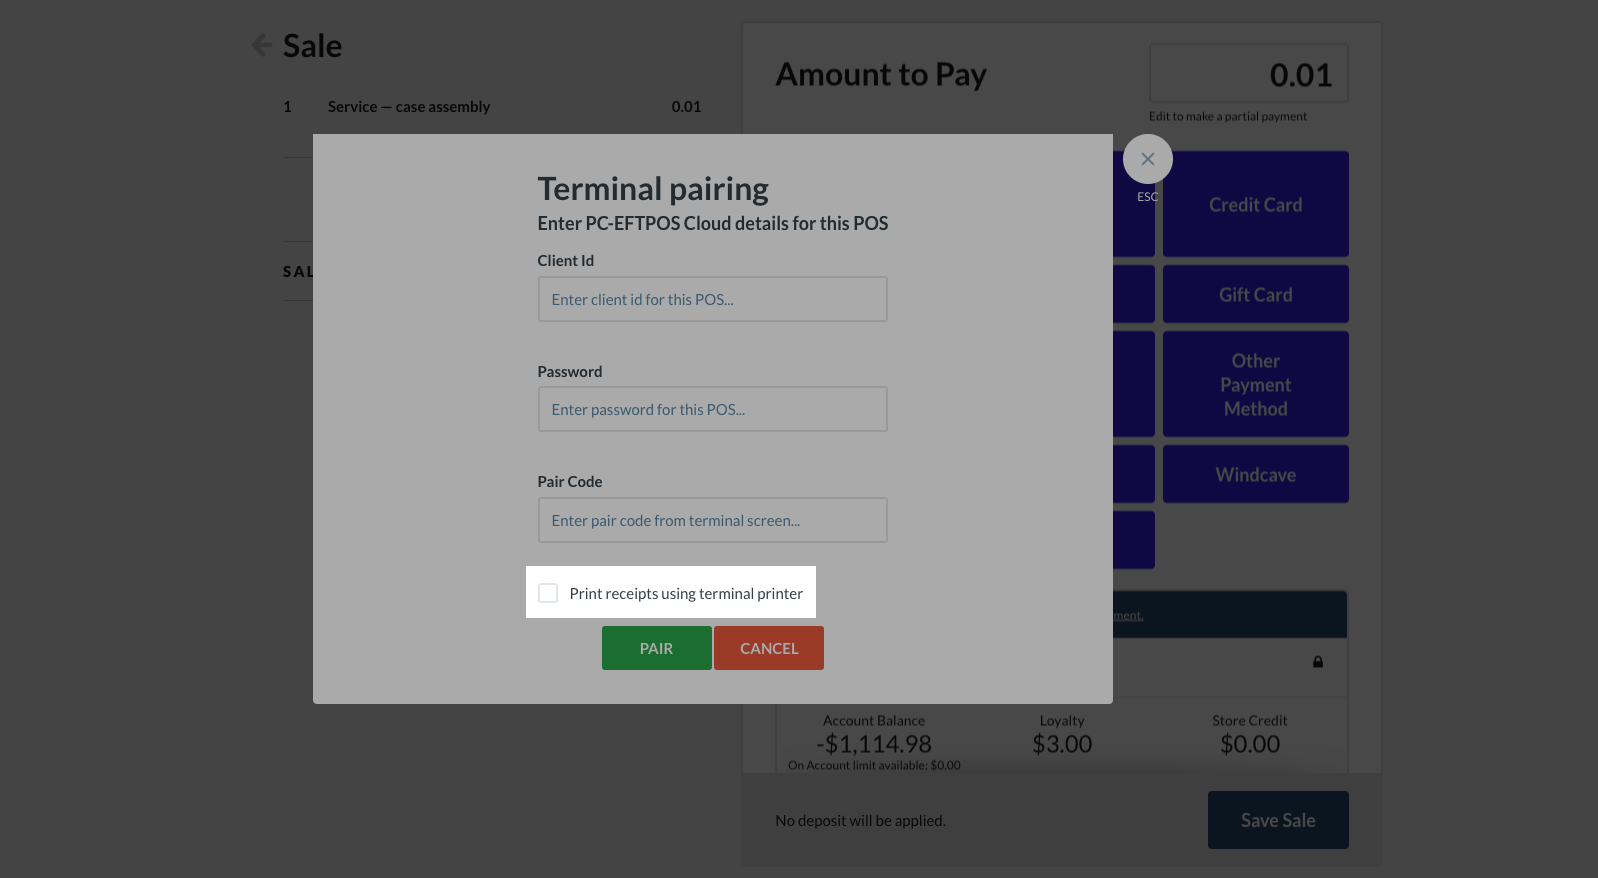Focus the Password input field
This screenshot has width=1598, height=878.
coord(712,409)
